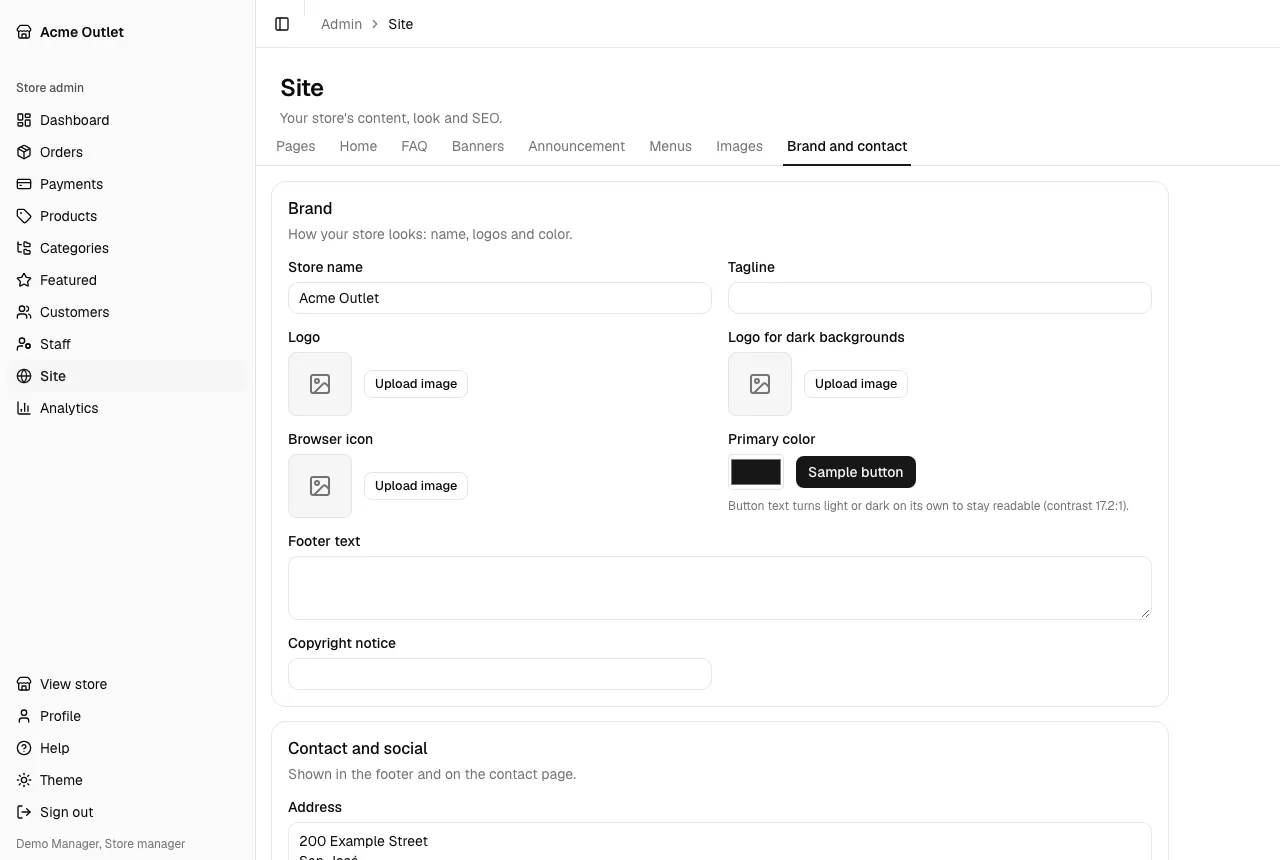The height and width of the screenshot is (860, 1280).
Task: Open Orders via its box icon
Action: click(x=24, y=152)
